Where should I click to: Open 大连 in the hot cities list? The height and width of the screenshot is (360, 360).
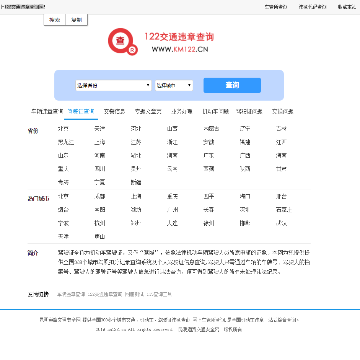pyautogui.click(x=172, y=223)
